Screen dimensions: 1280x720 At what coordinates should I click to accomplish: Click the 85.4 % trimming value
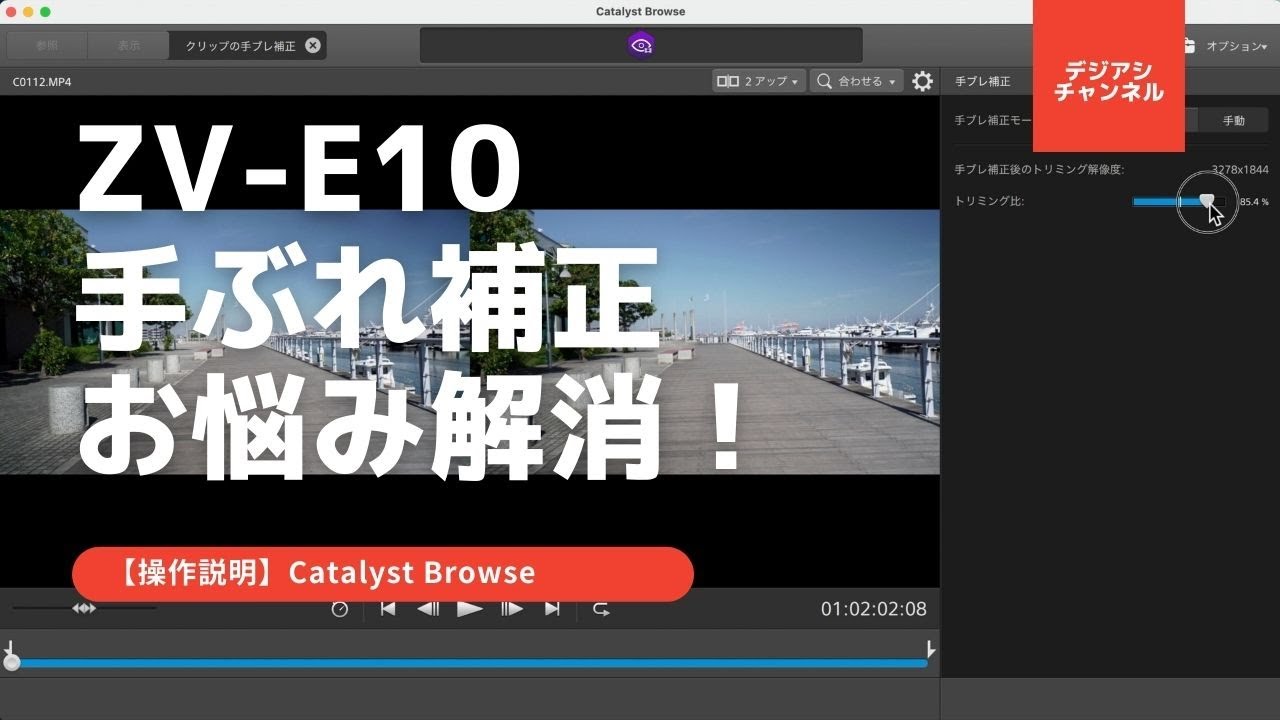click(x=1254, y=202)
